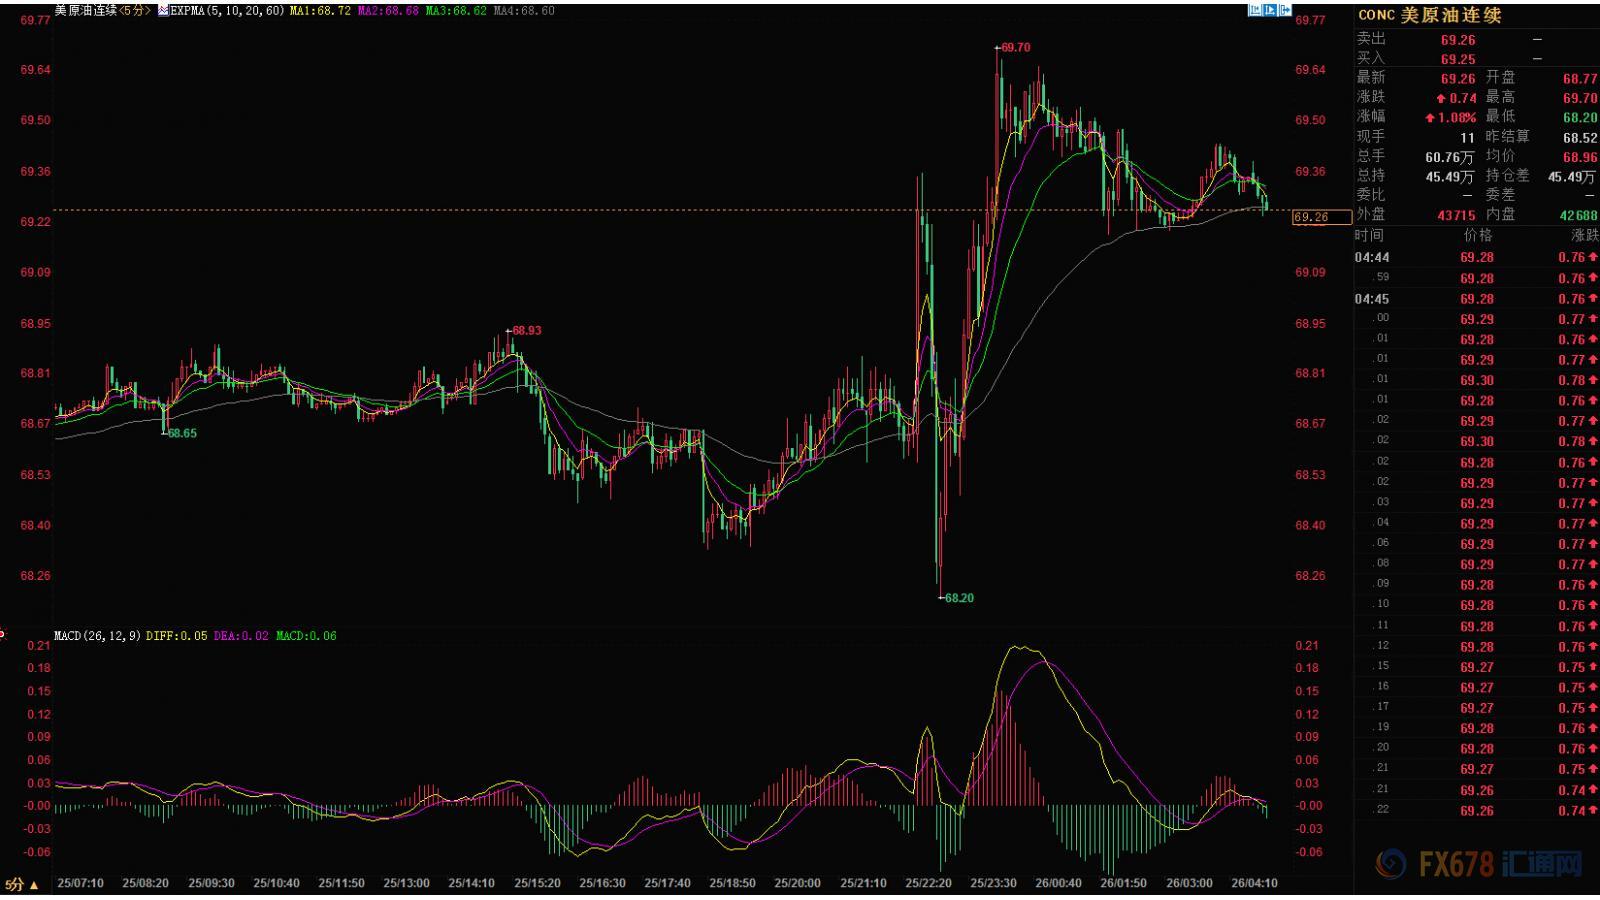Click the time axis label 25/07:10
The image size is (1600, 900).
tap(80, 884)
